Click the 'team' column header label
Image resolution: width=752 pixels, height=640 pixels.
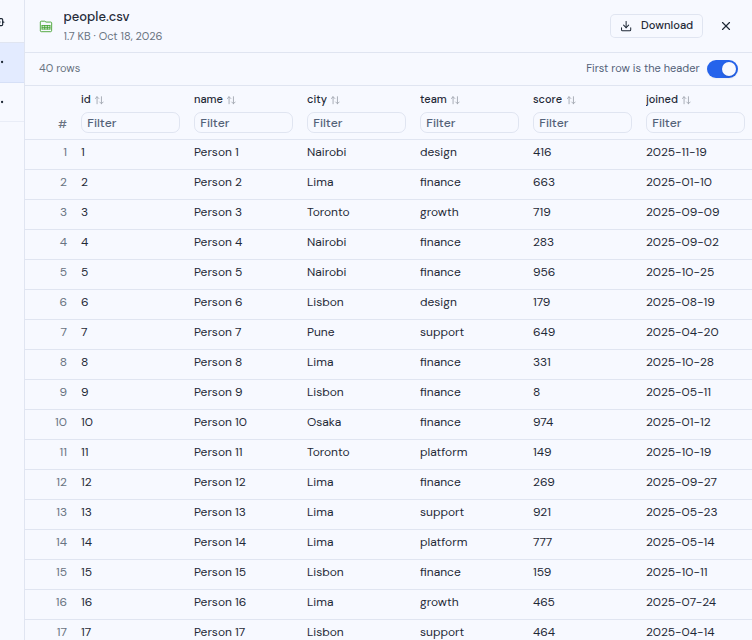433,99
